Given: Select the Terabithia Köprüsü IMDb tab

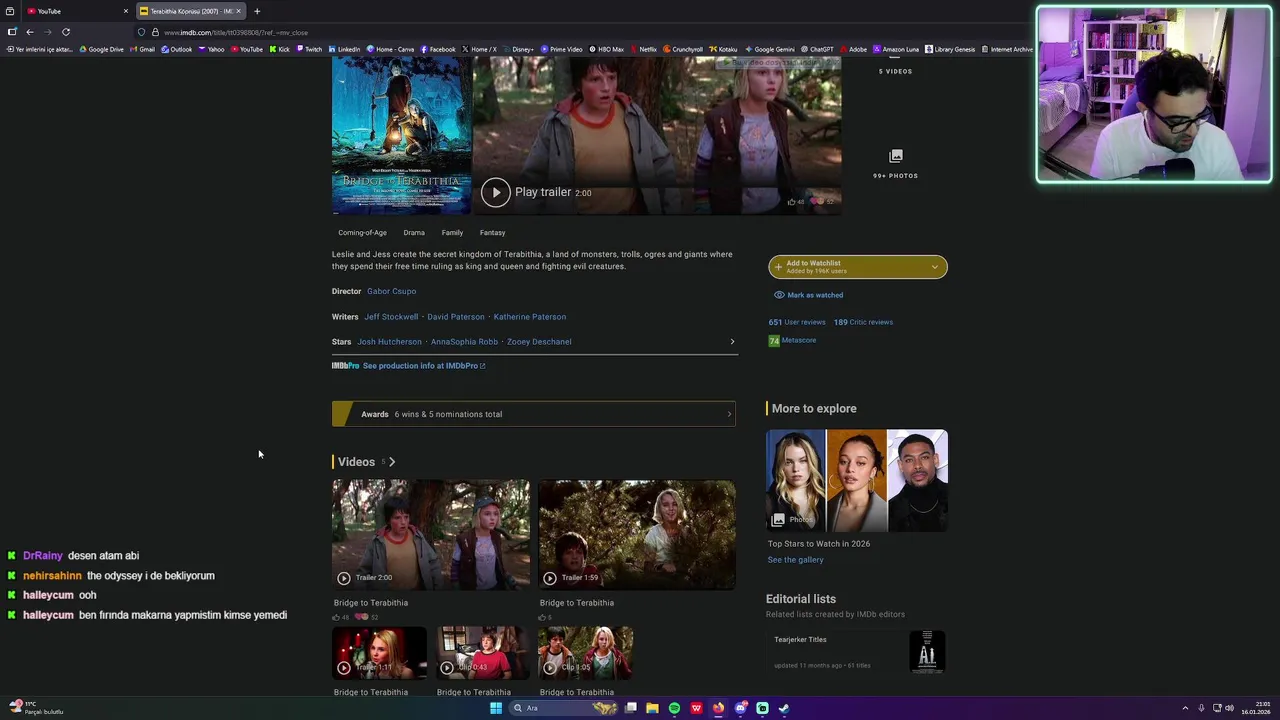Looking at the screenshot, I should (x=188, y=11).
